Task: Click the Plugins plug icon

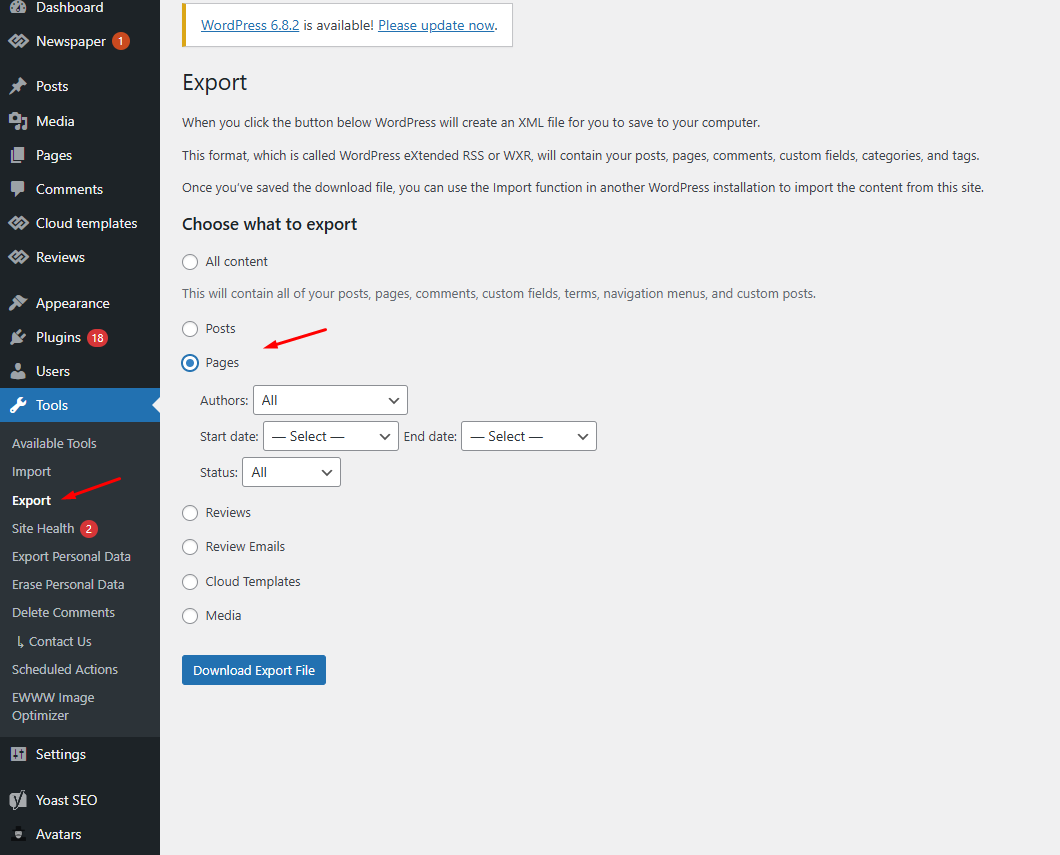Action: [x=18, y=337]
